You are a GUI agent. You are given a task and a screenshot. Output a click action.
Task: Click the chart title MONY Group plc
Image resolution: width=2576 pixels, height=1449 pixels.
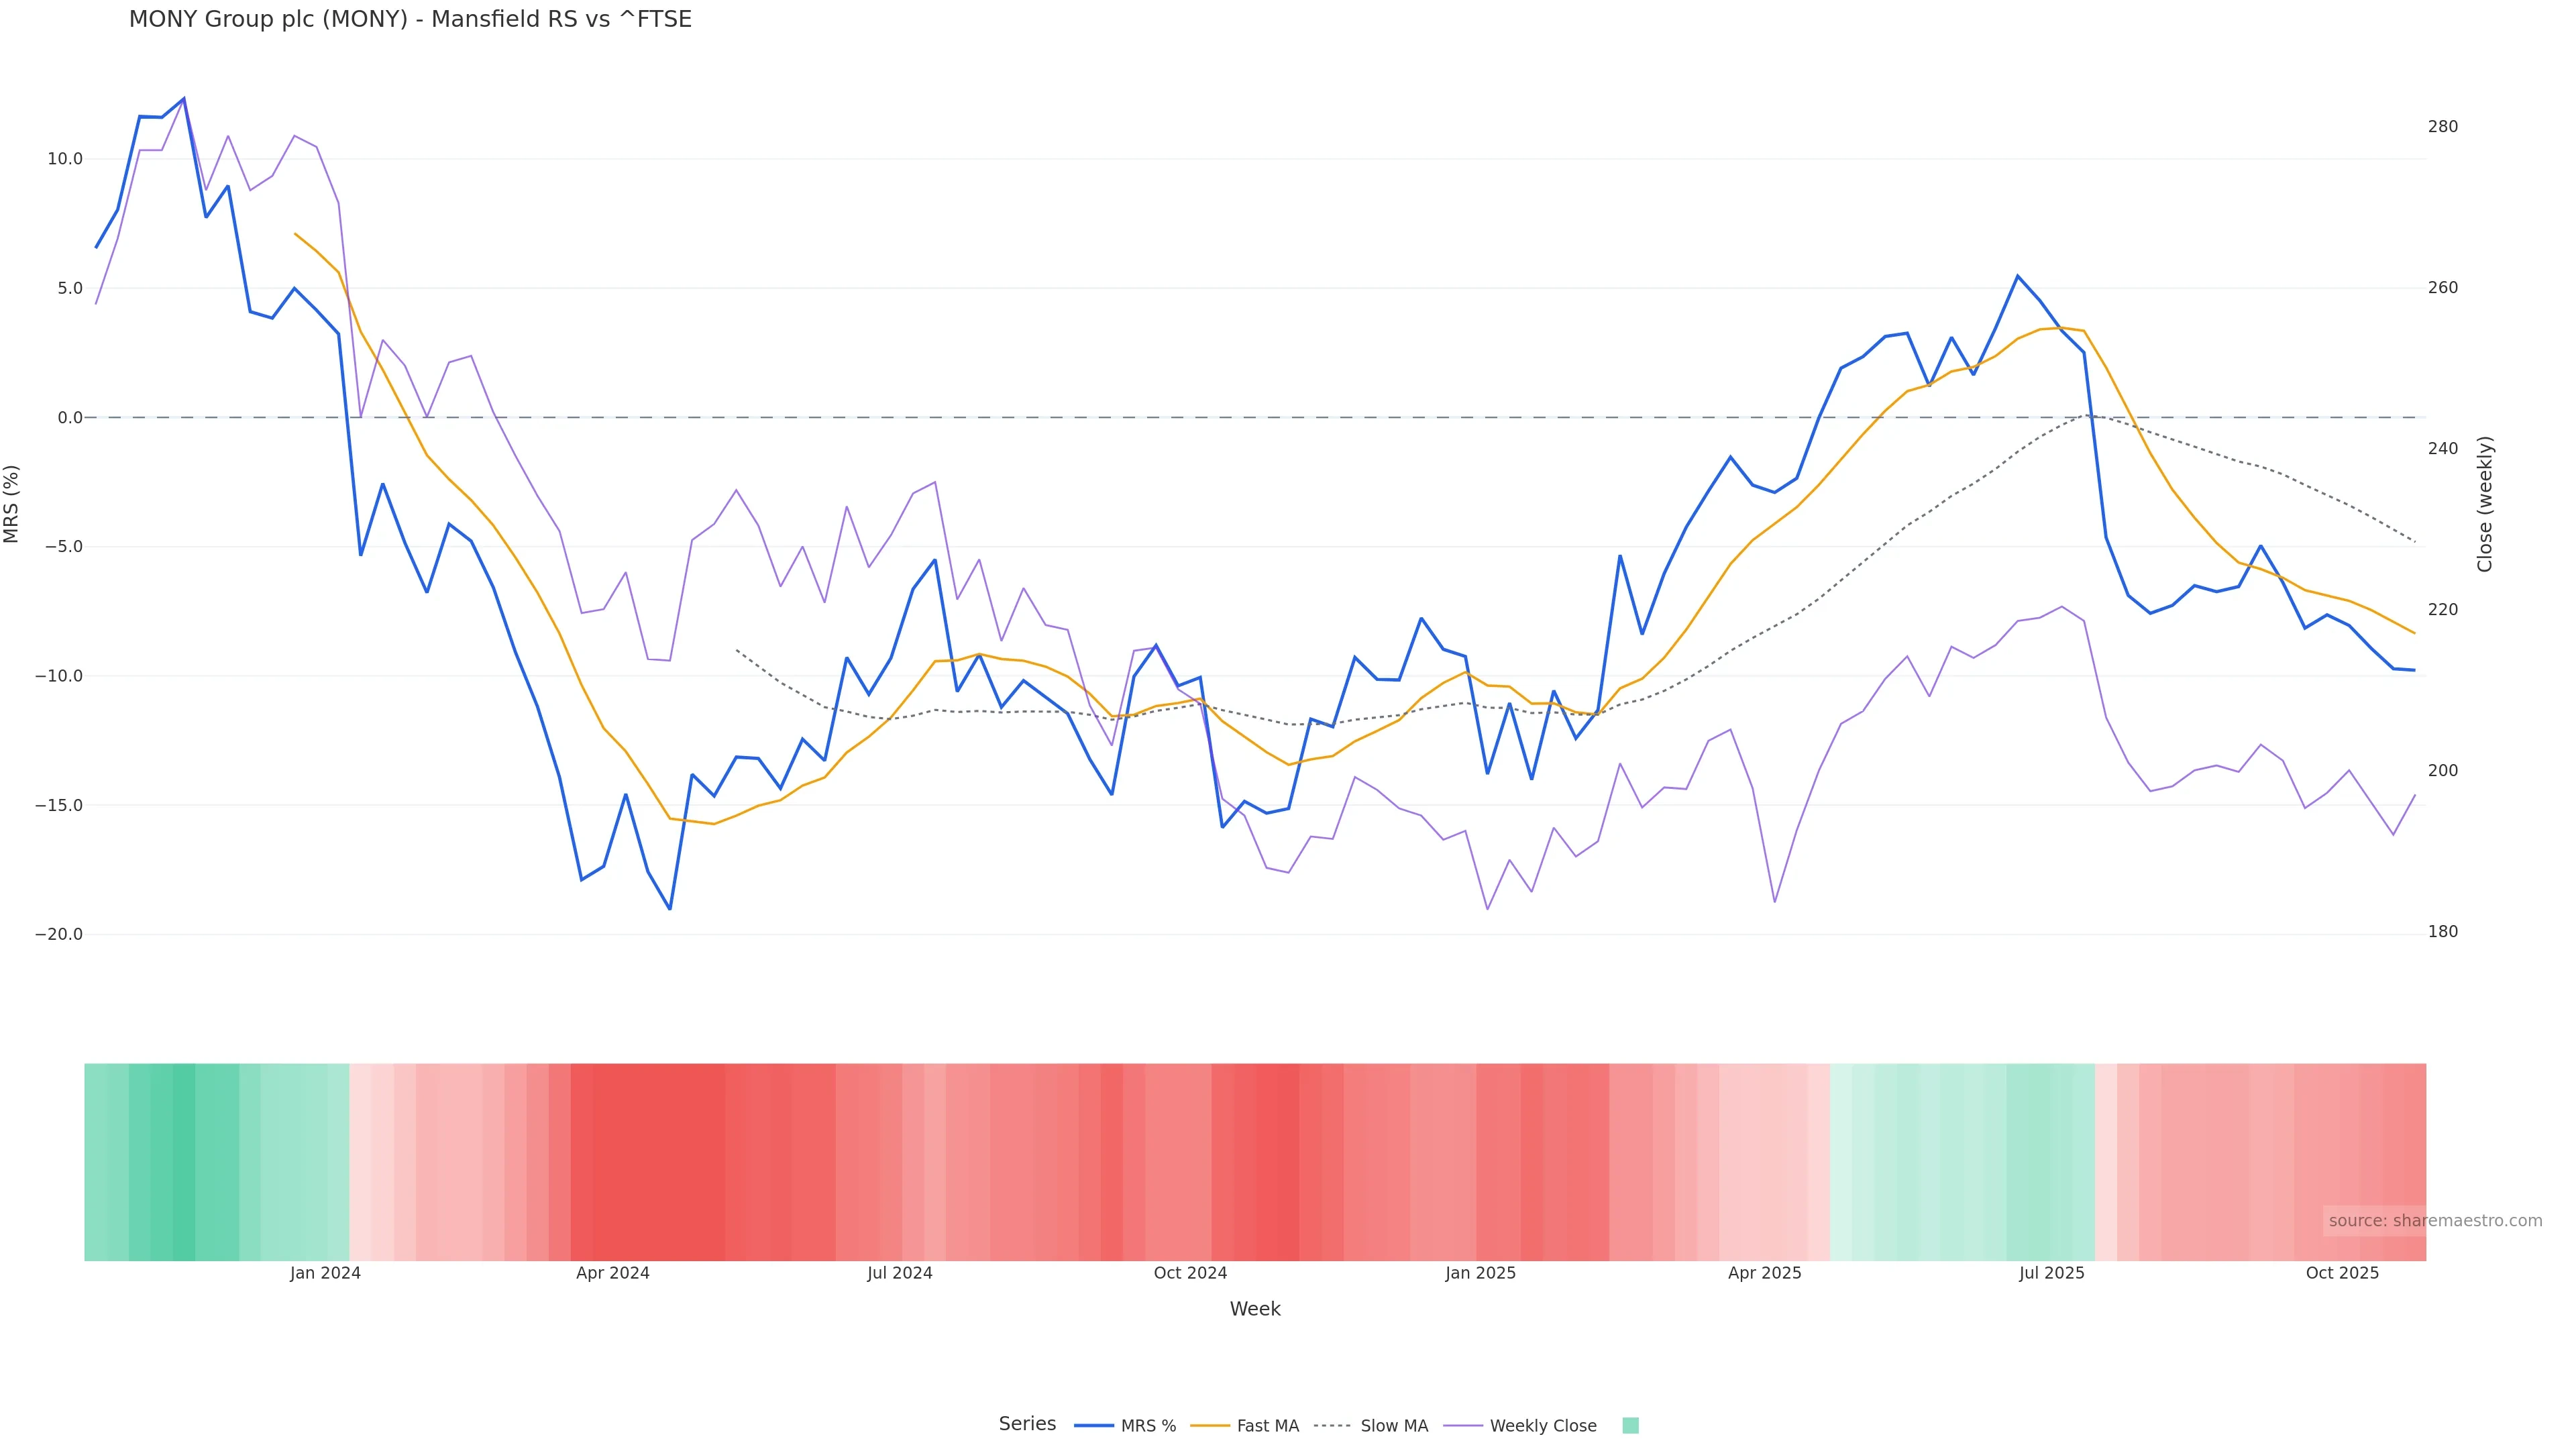pyautogui.click(x=410, y=19)
